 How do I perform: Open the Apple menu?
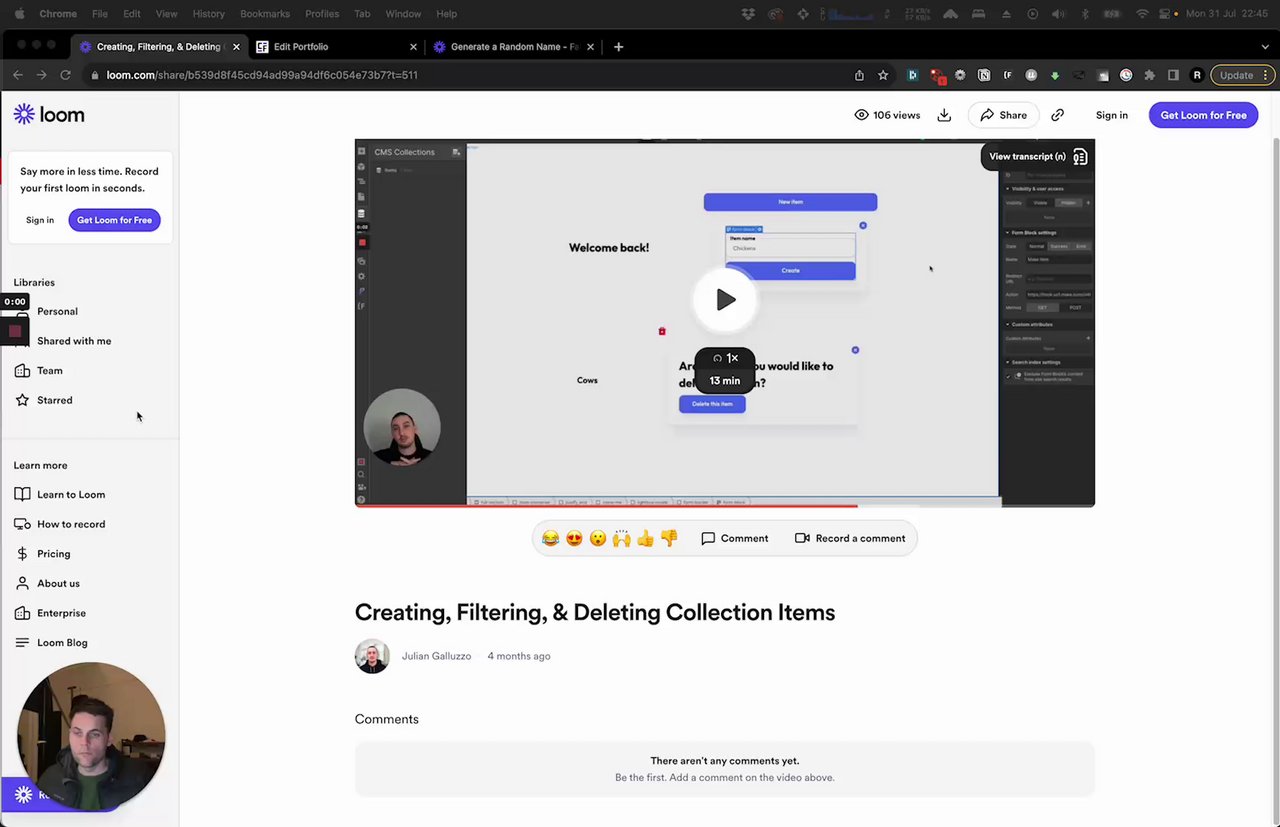19,14
